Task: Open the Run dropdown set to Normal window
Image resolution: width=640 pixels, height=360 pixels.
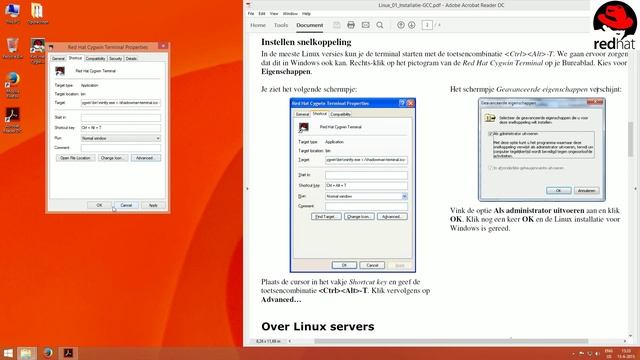Action: pos(120,138)
